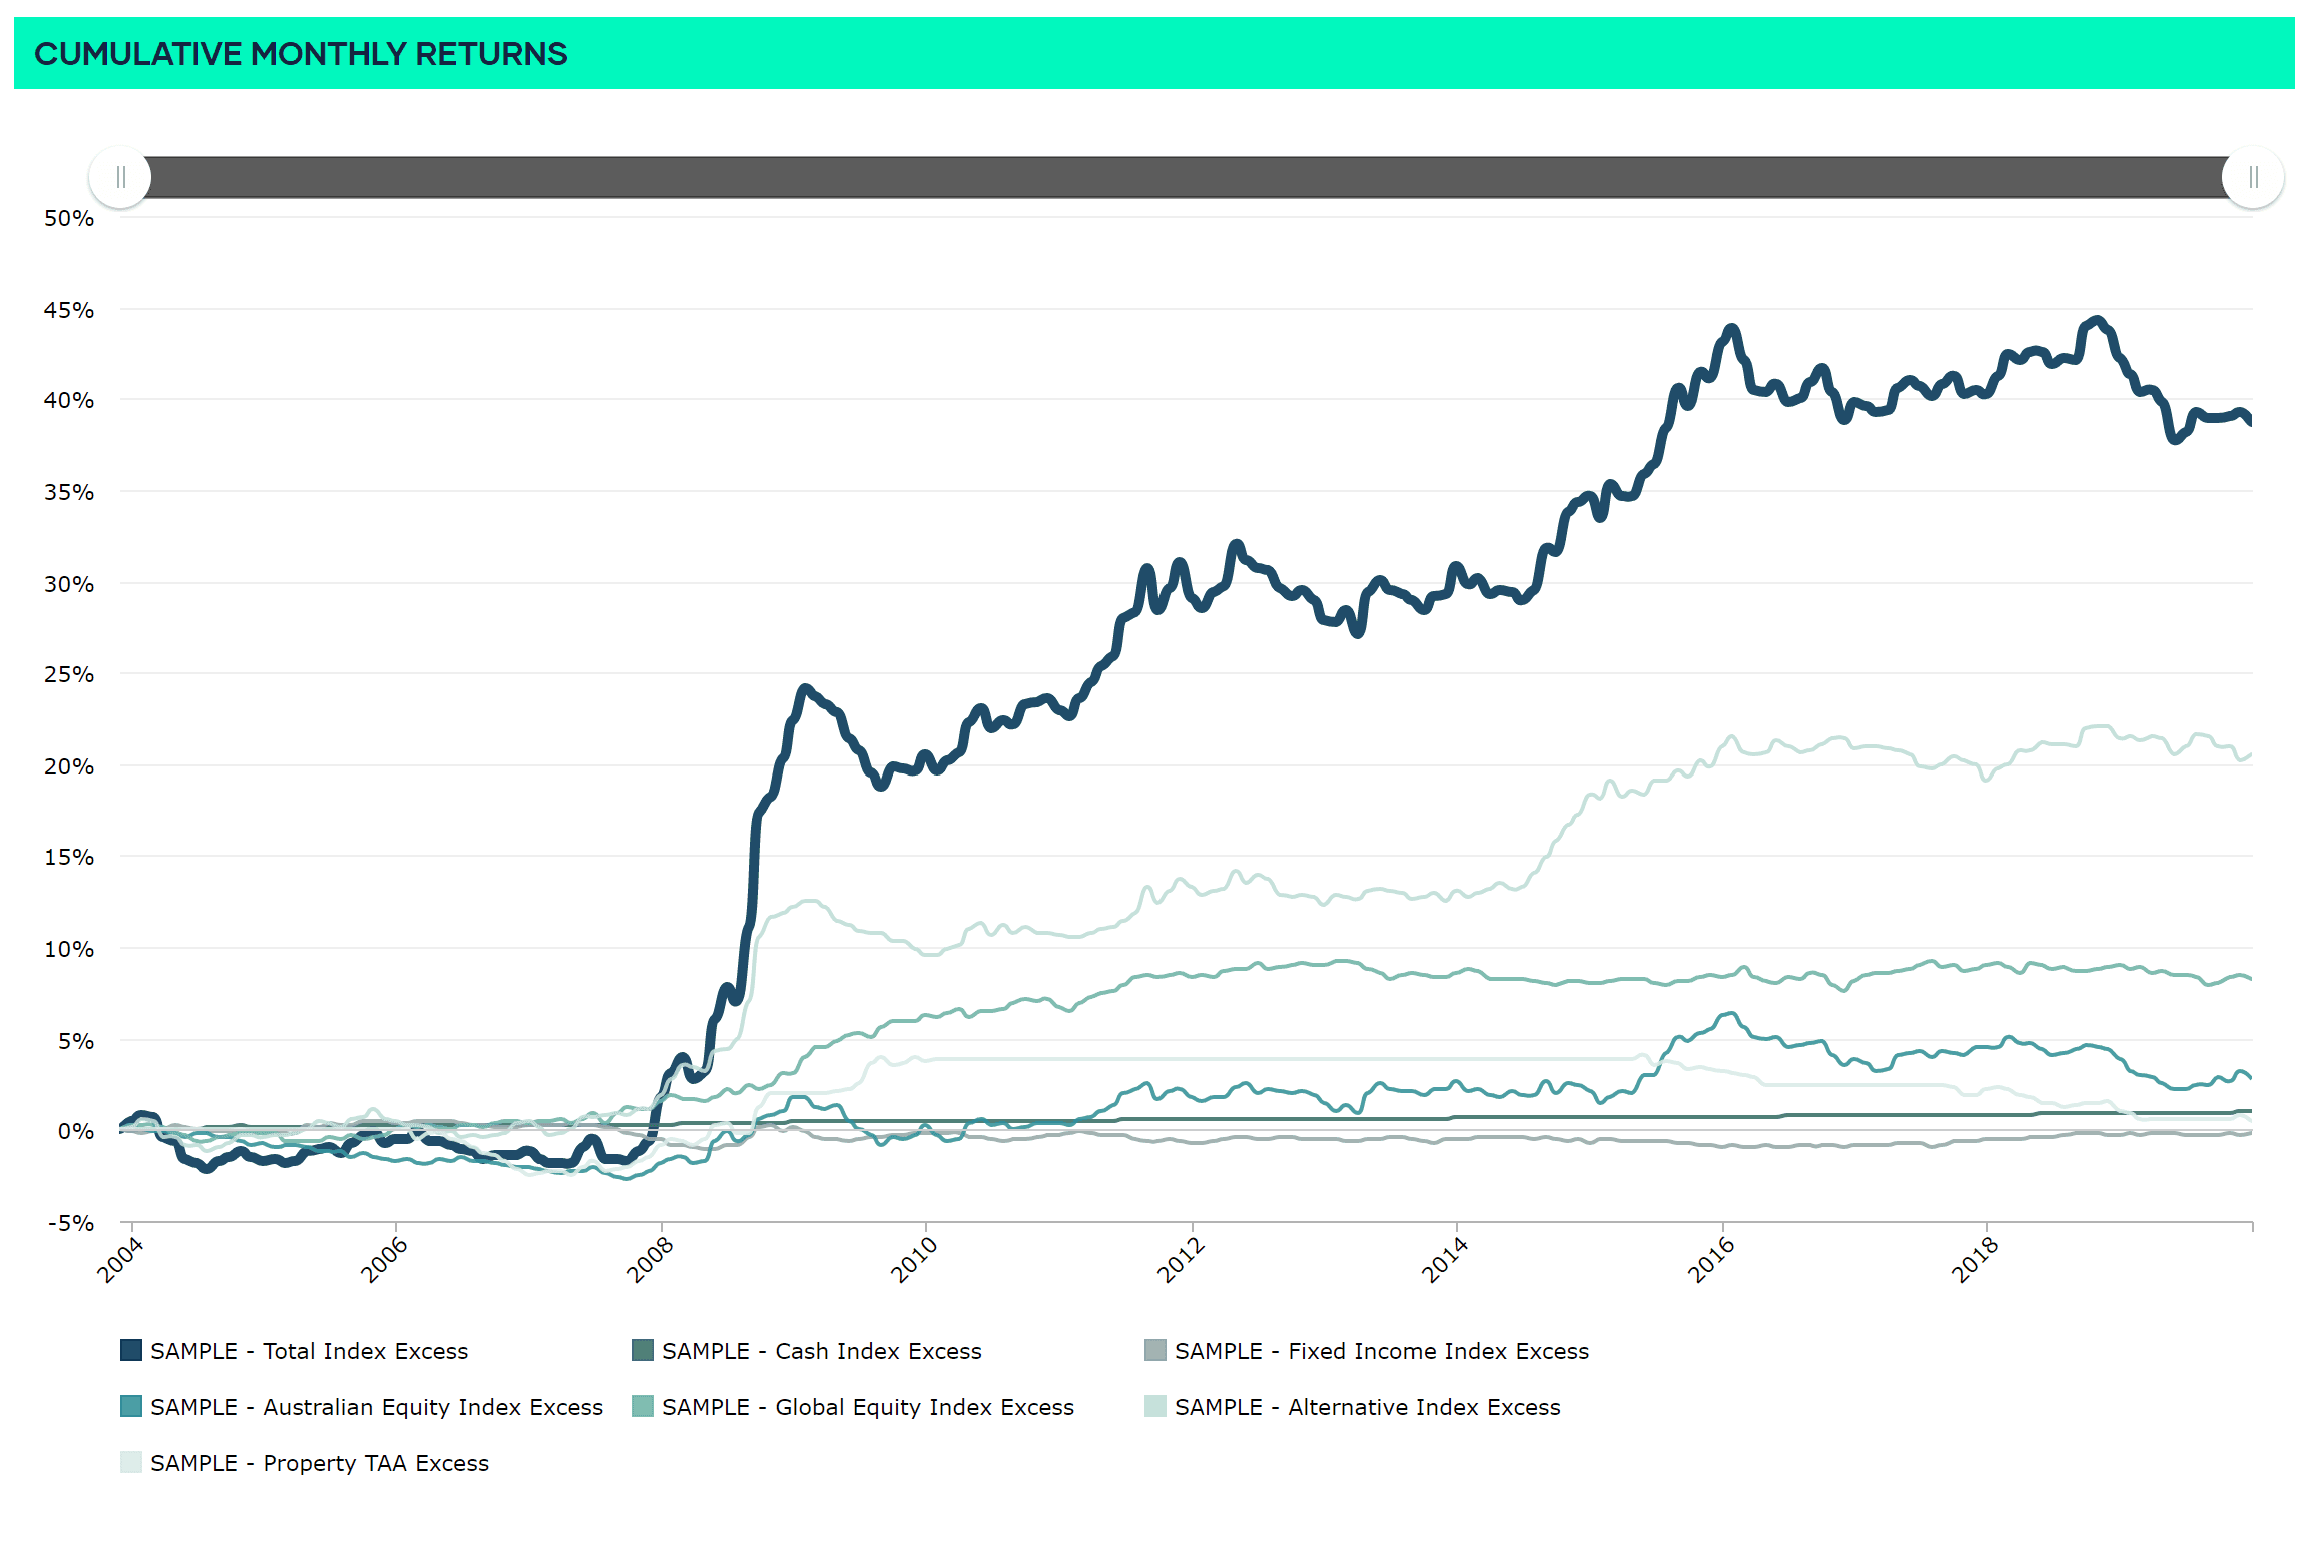The image size is (2312, 1544).
Task: Hide the Global Equity Index Excess label
Action: click(x=867, y=1407)
